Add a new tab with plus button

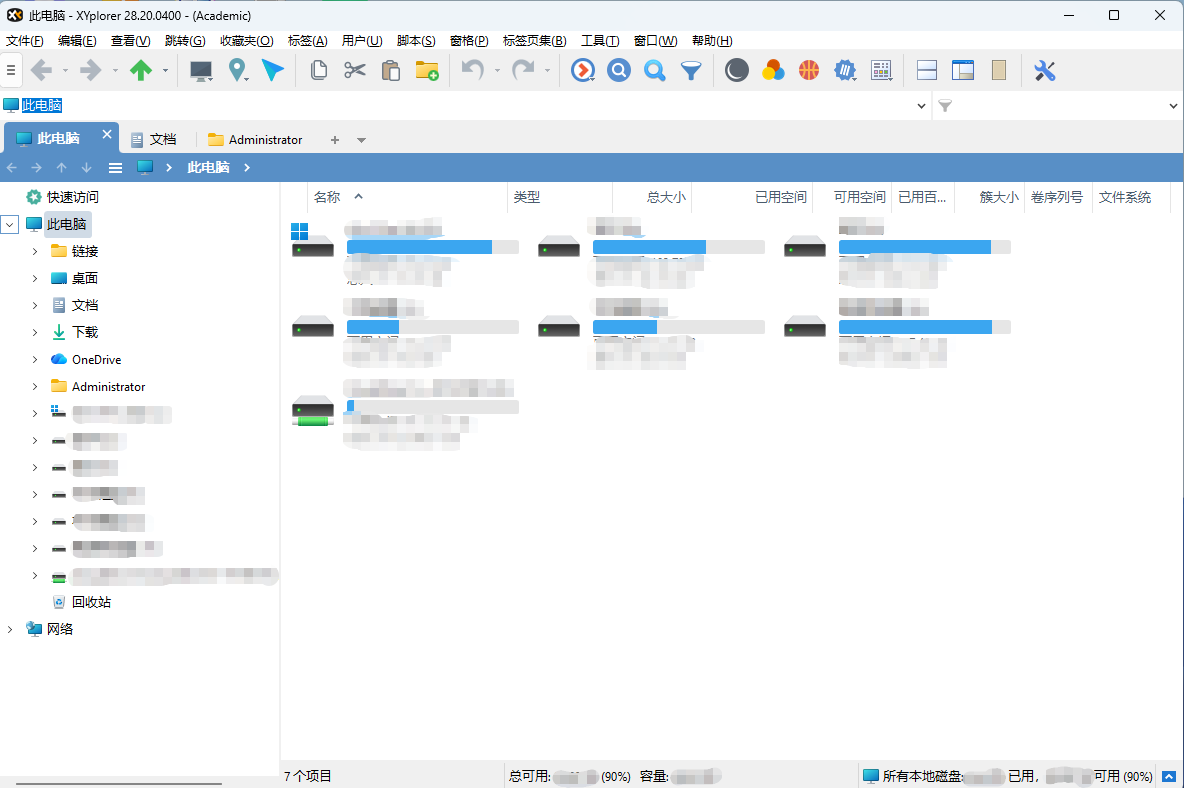click(x=335, y=140)
